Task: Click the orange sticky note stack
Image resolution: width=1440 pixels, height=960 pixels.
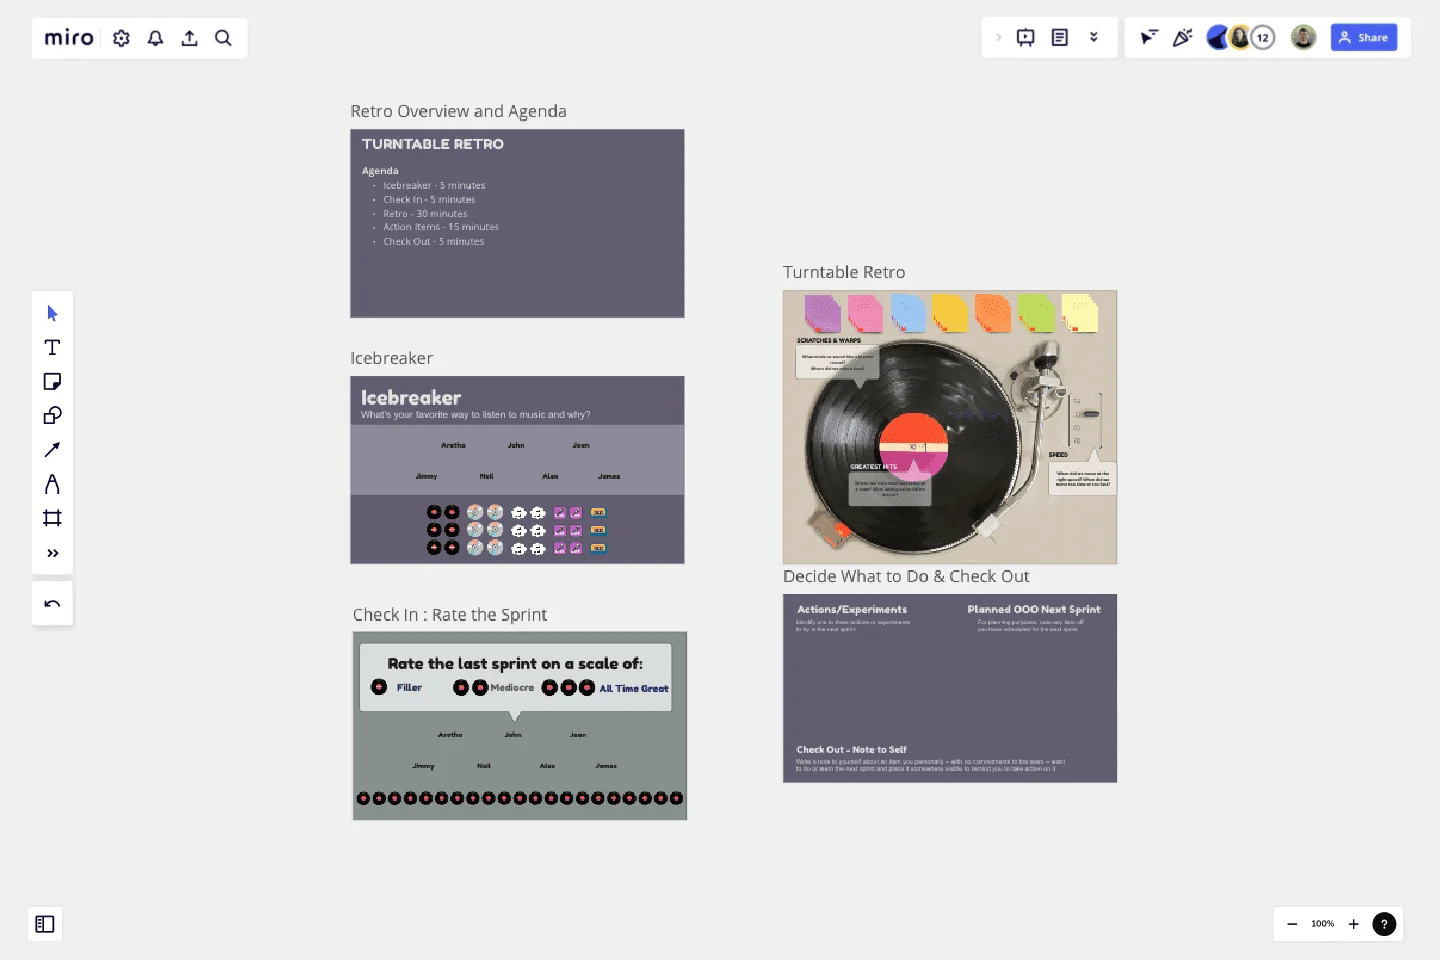Action: click(x=993, y=313)
